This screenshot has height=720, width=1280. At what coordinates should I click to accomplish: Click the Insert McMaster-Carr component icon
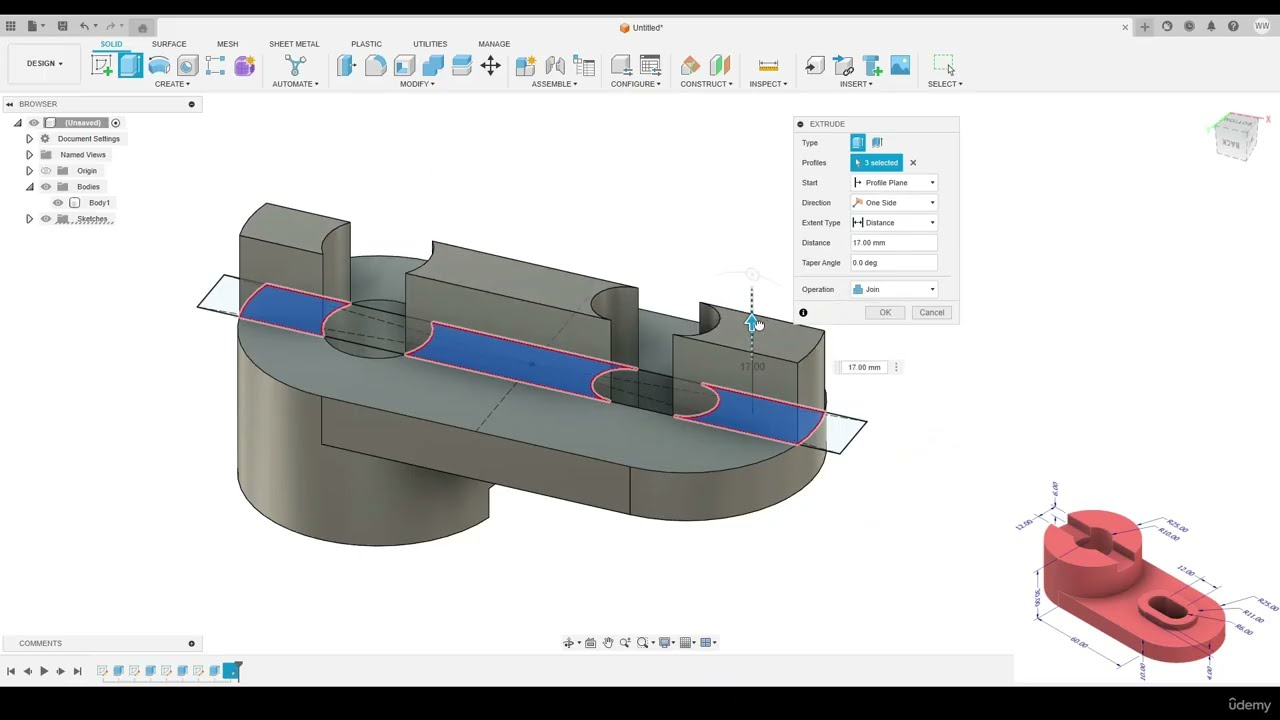[x=871, y=66]
